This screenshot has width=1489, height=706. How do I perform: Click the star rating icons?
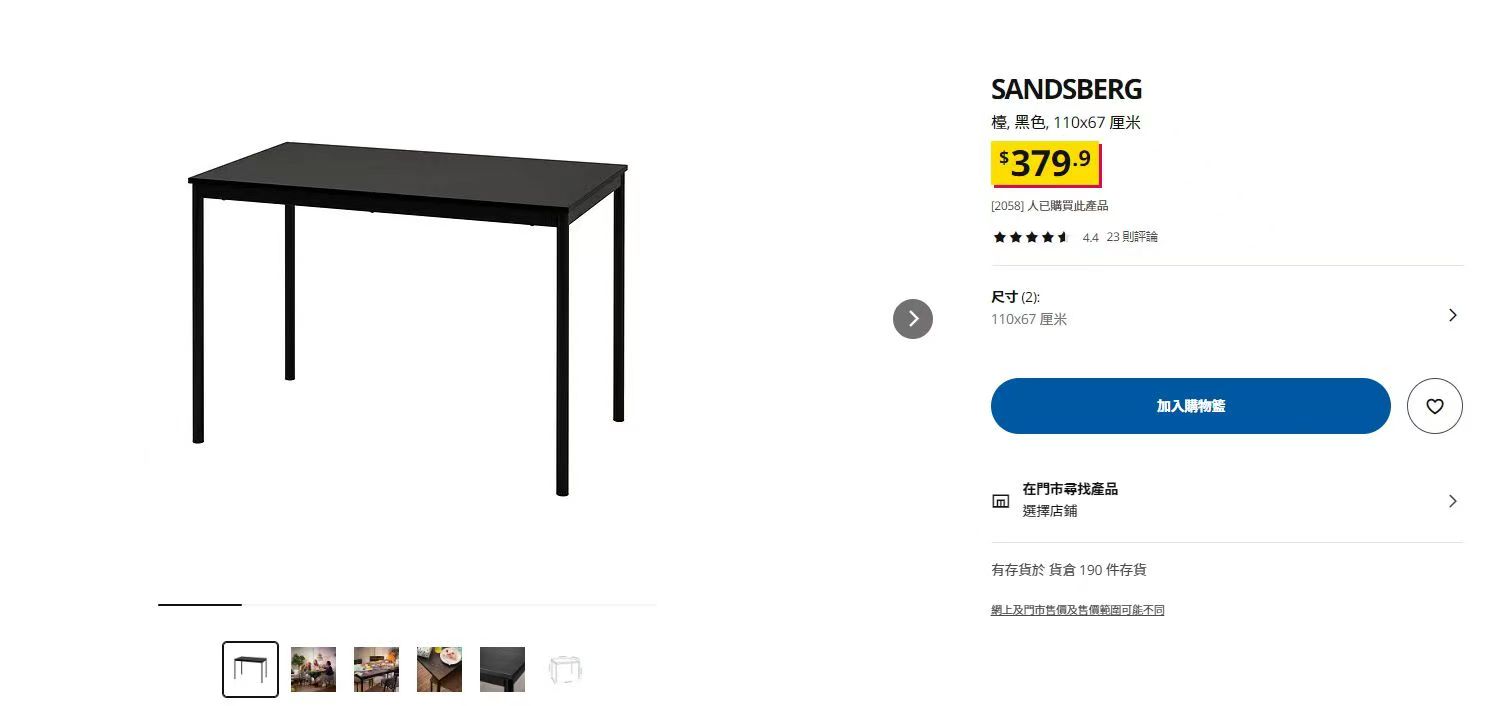click(x=1031, y=237)
